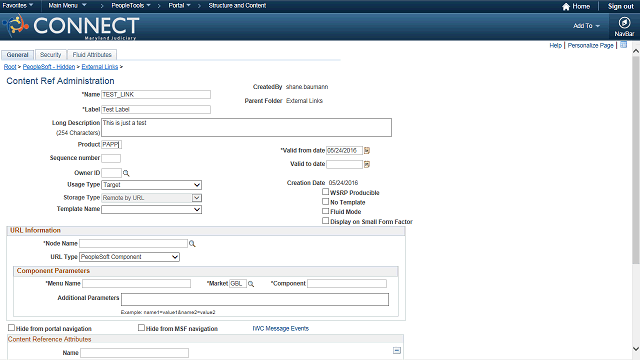
Task: Open the Personalize Page link
Action: click(590, 45)
